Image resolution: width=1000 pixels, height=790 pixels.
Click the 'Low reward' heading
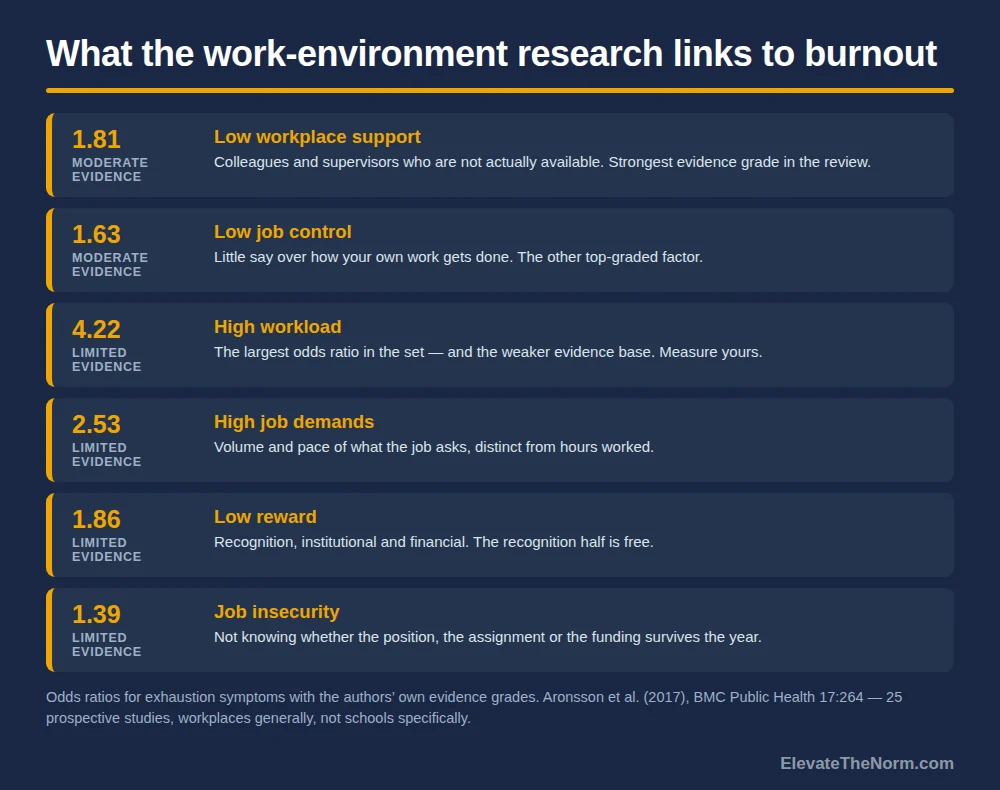[265, 517]
